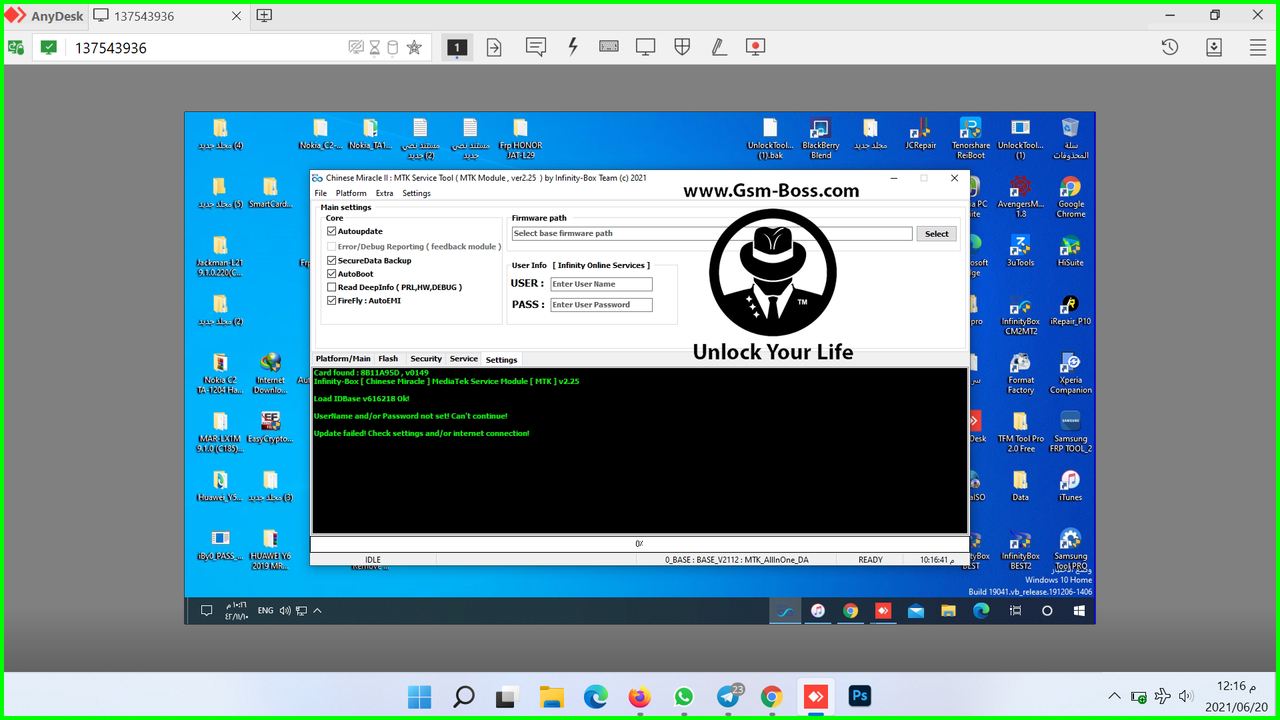Open 3uTools desktop shortcut
Image resolution: width=1280 pixels, height=720 pixels.
click(1020, 251)
